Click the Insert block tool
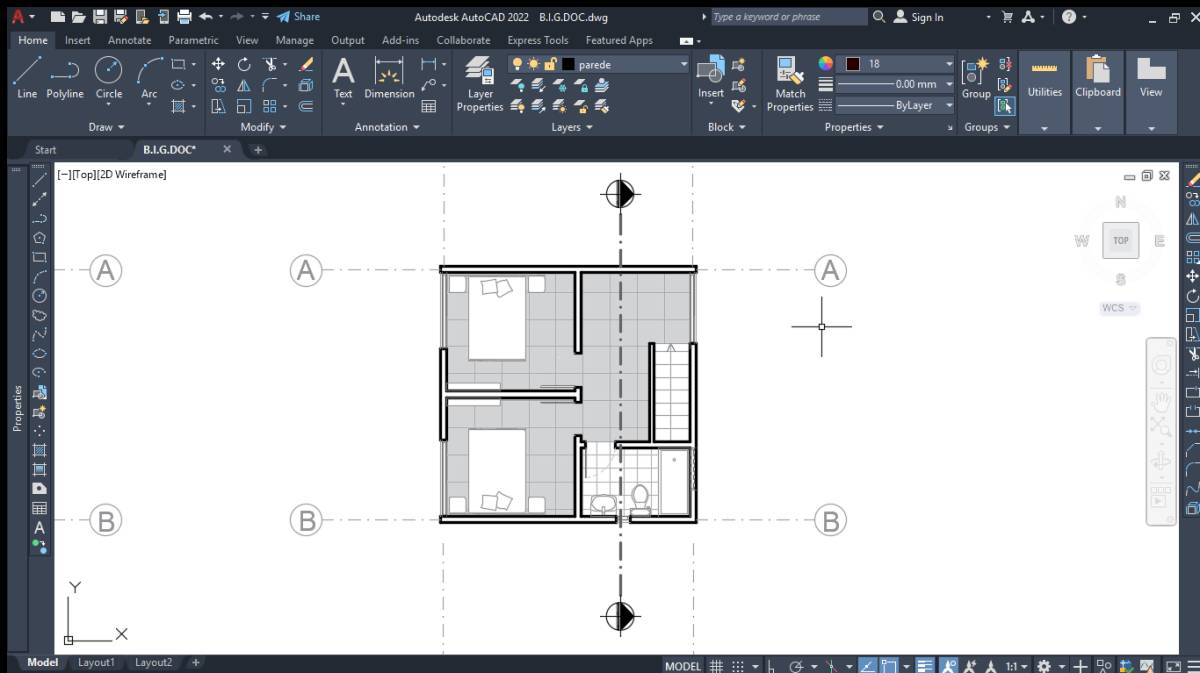The height and width of the screenshot is (673, 1200). 711,77
